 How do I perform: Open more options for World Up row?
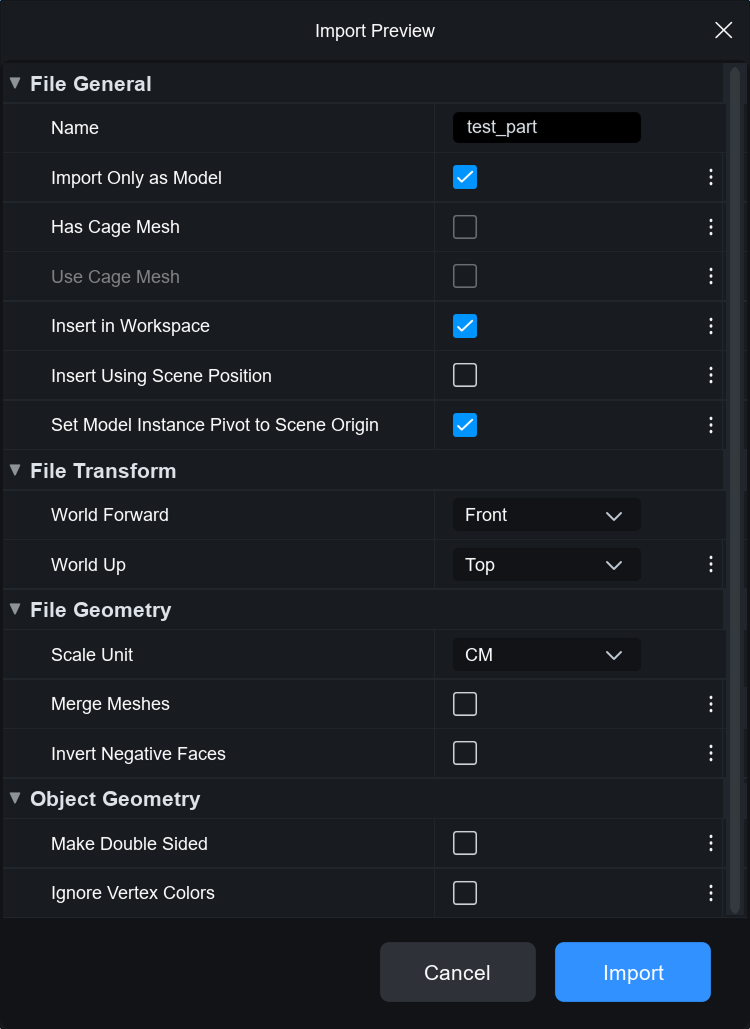click(711, 565)
